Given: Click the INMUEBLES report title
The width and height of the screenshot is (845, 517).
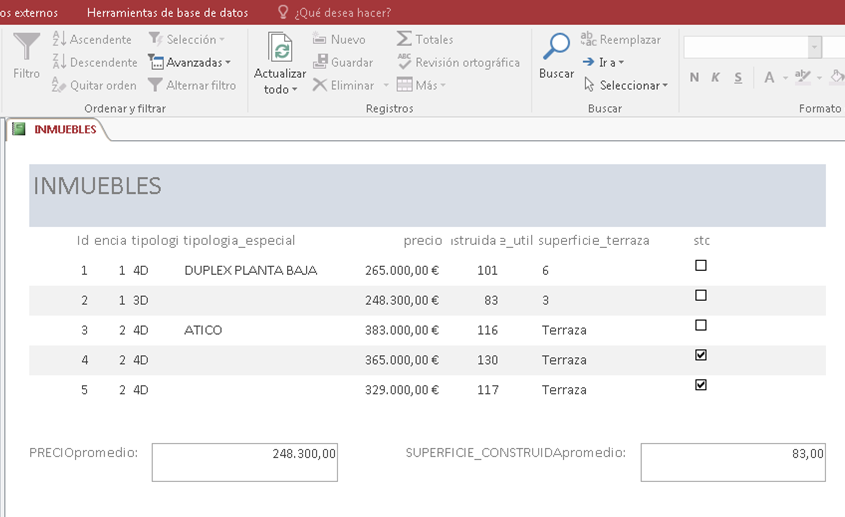Looking at the screenshot, I should point(98,186).
